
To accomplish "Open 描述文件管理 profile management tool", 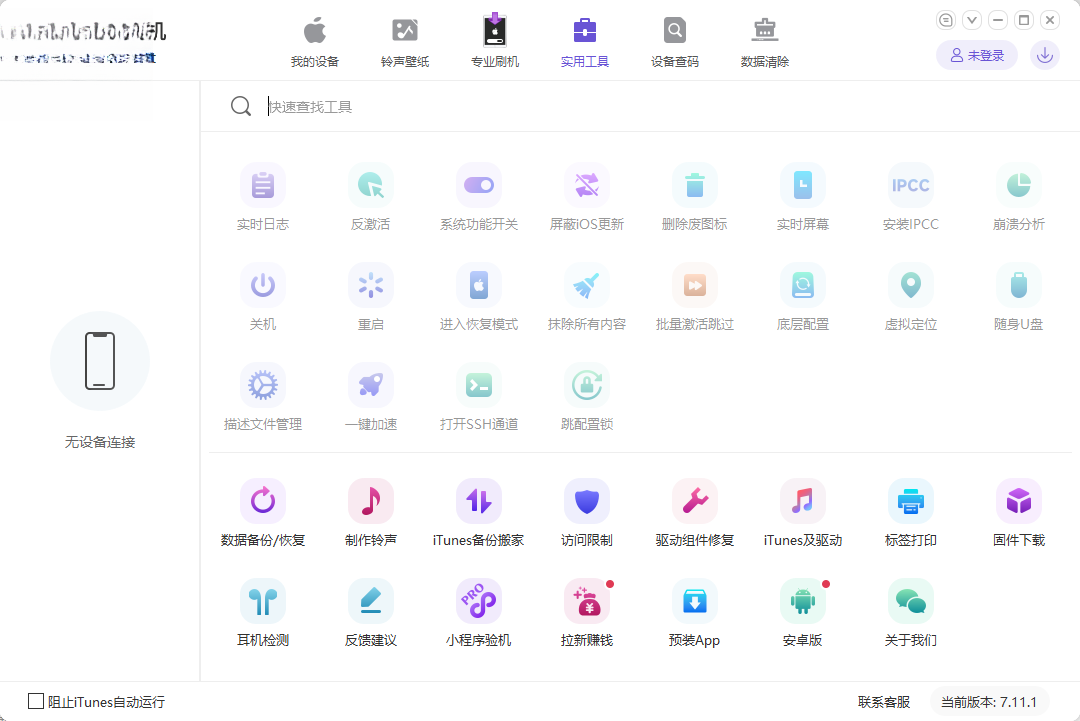I will (262, 385).
